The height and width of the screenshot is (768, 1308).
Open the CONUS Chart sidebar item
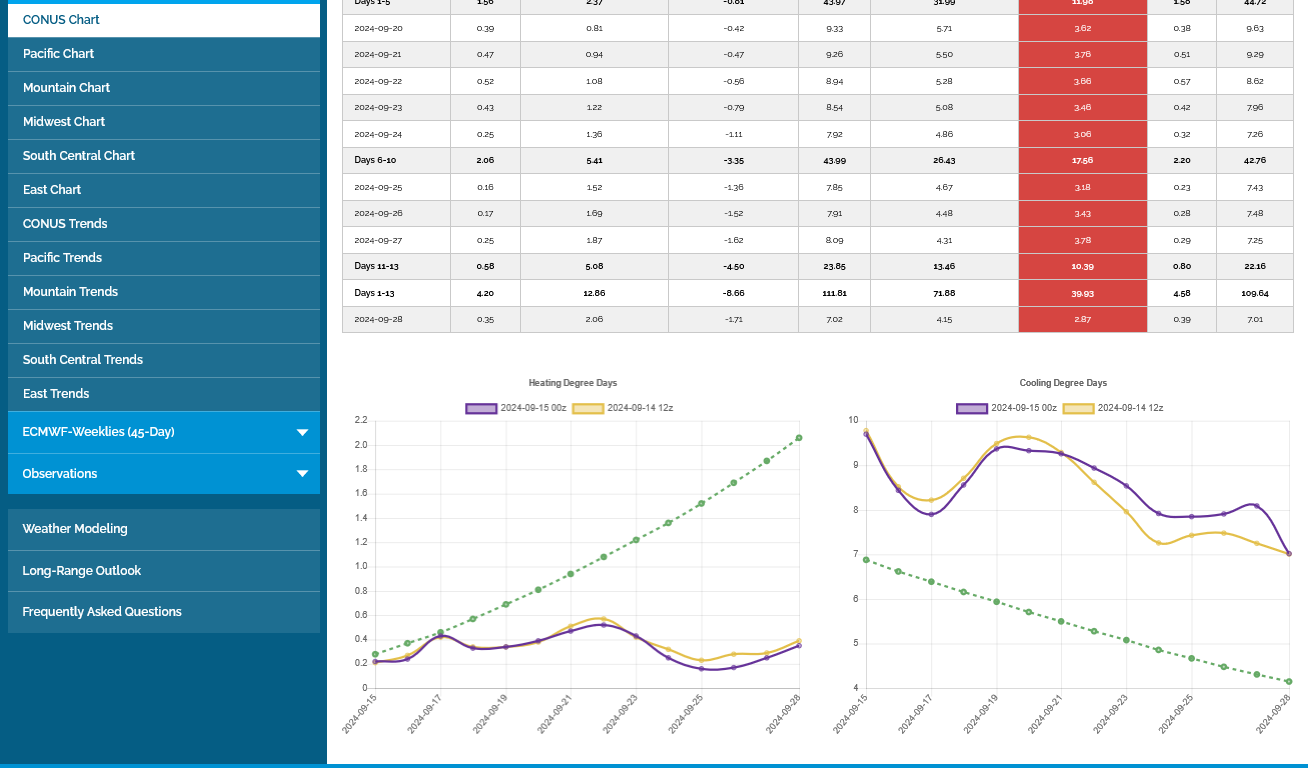tap(62, 20)
